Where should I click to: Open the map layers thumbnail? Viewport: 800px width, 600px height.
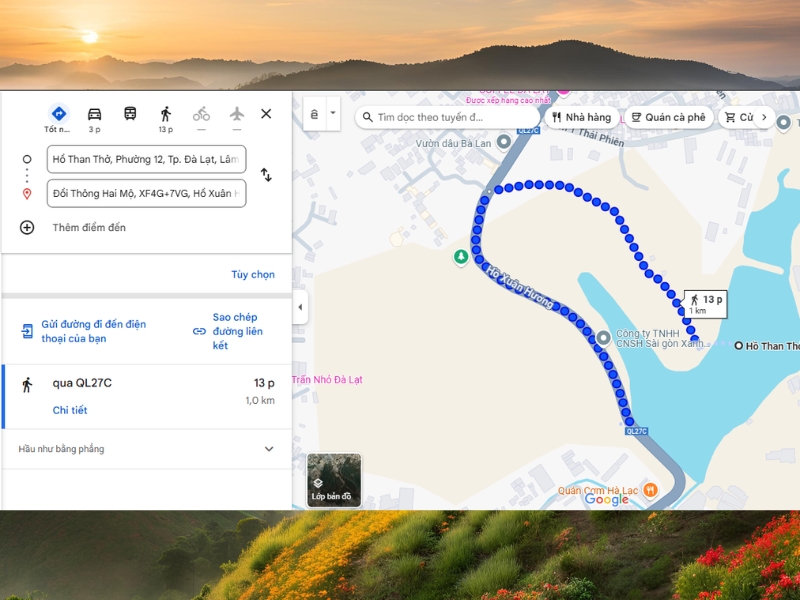334,480
